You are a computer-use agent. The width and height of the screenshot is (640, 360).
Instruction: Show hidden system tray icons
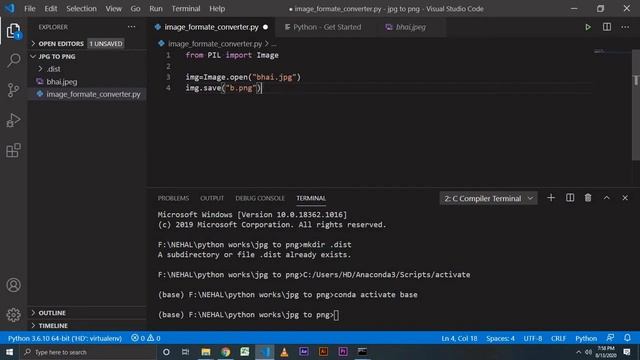click(x=578, y=352)
